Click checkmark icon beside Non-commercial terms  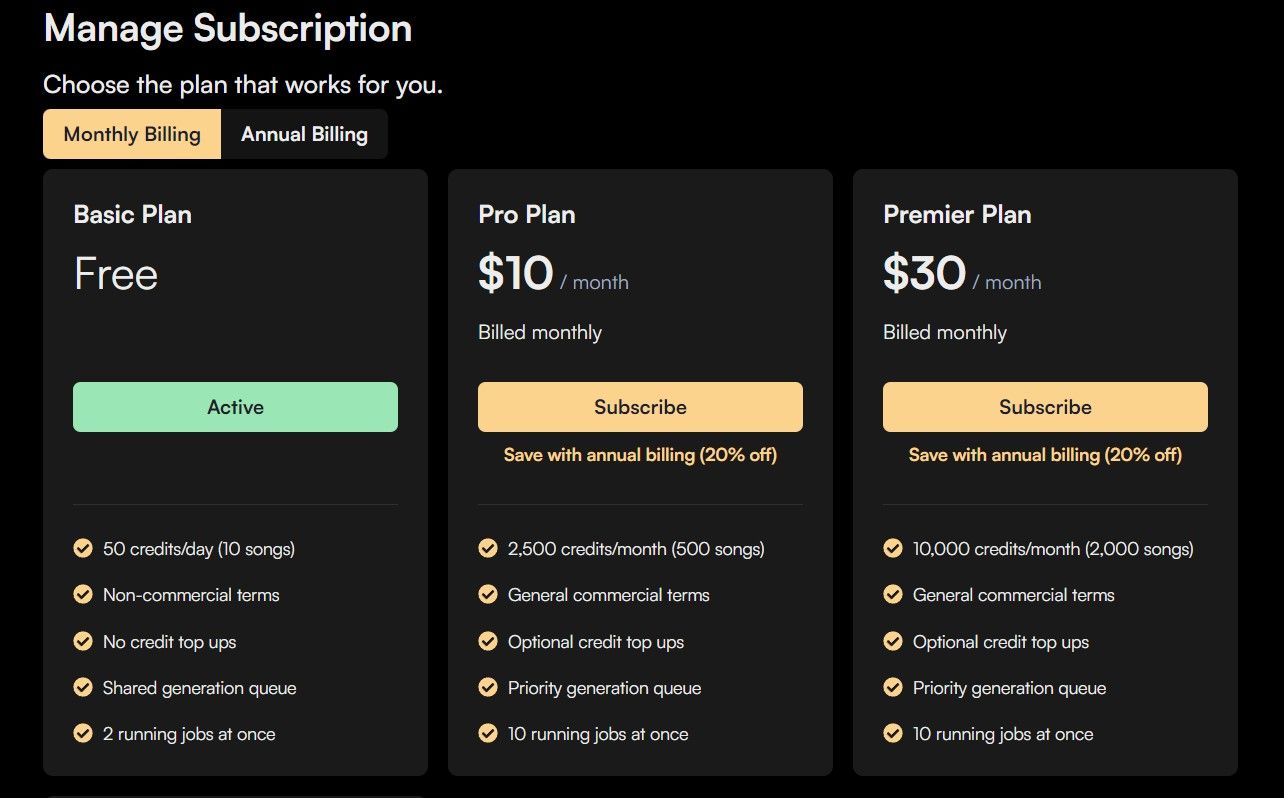pos(83,595)
